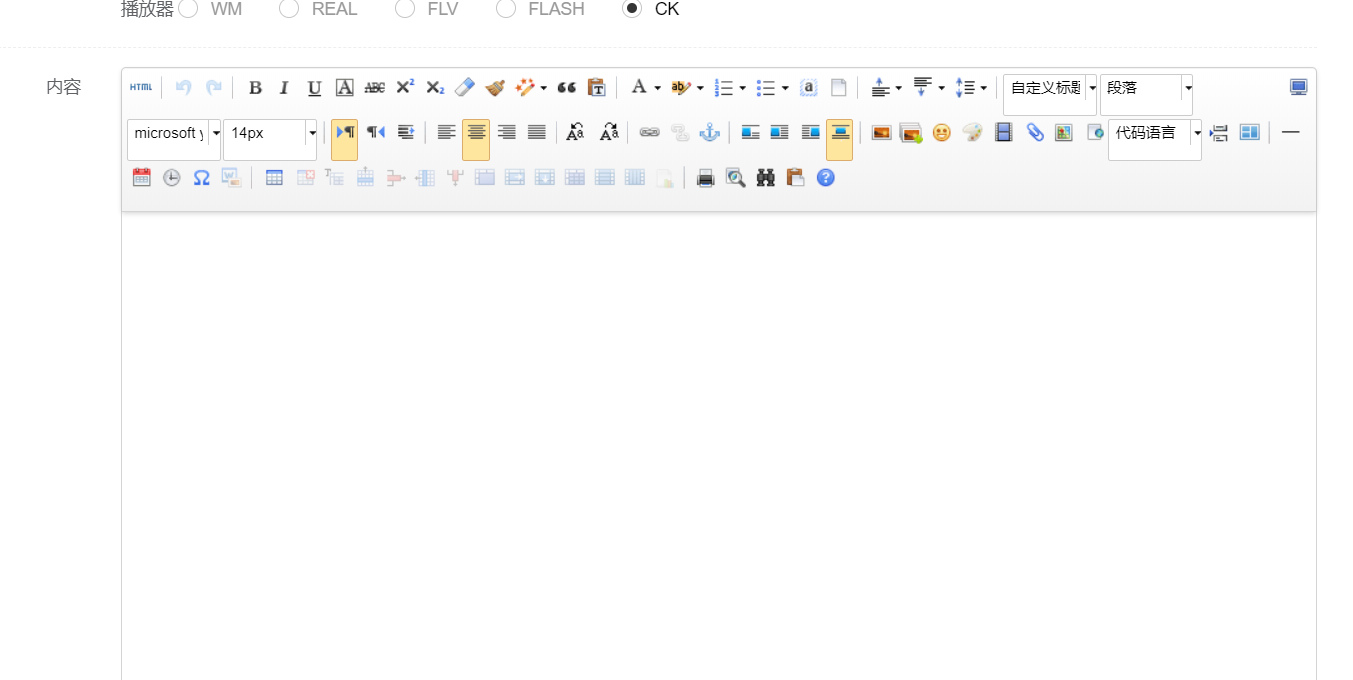
Task: Pick text background highlight color
Action: click(681, 88)
